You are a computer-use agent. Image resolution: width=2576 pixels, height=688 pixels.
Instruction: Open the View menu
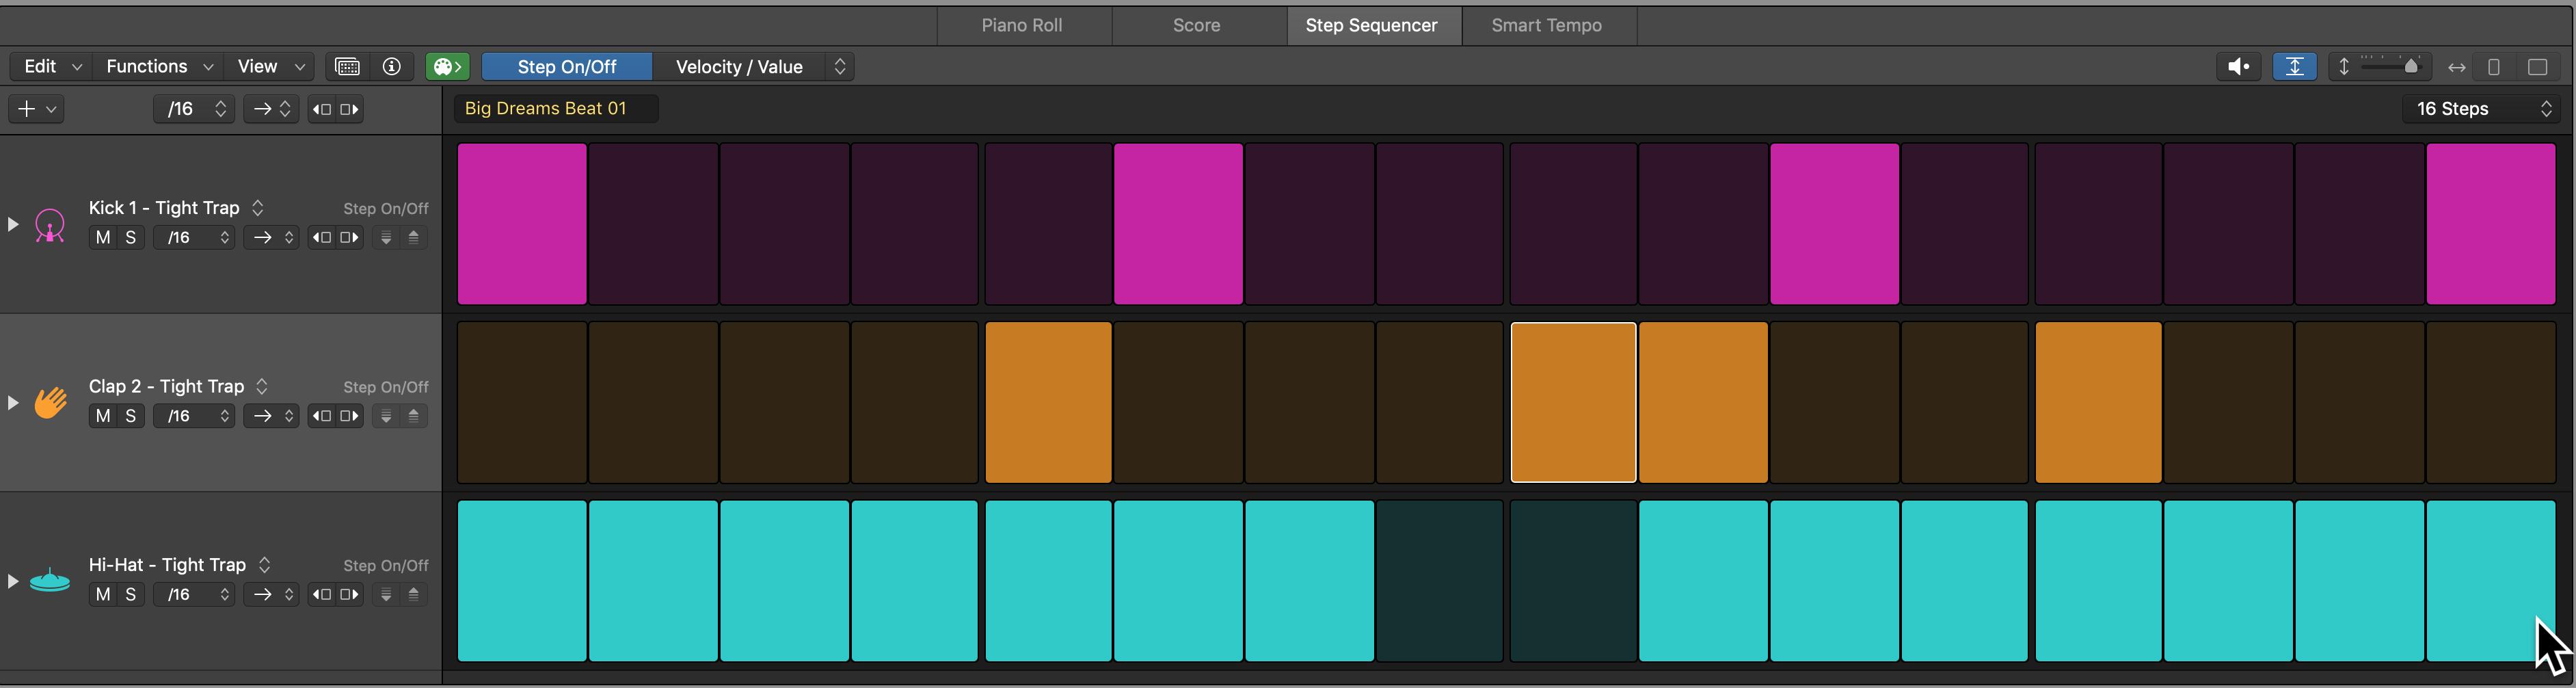(x=270, y=66)
